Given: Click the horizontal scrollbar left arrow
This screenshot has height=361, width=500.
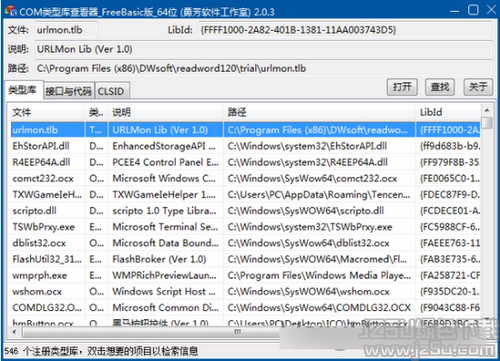Looking at the screenshot, I should [x=14, y=332].
